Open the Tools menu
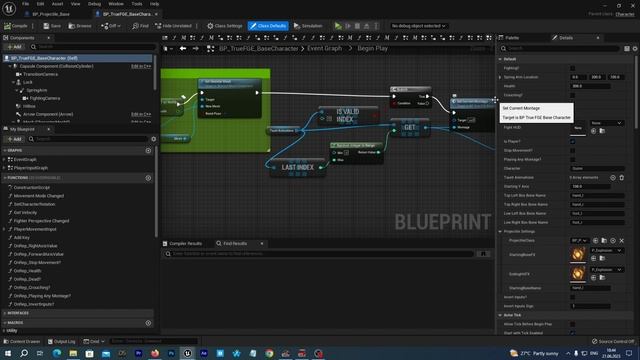The height and width of the screenshot is (360, 640). (137, 4)
